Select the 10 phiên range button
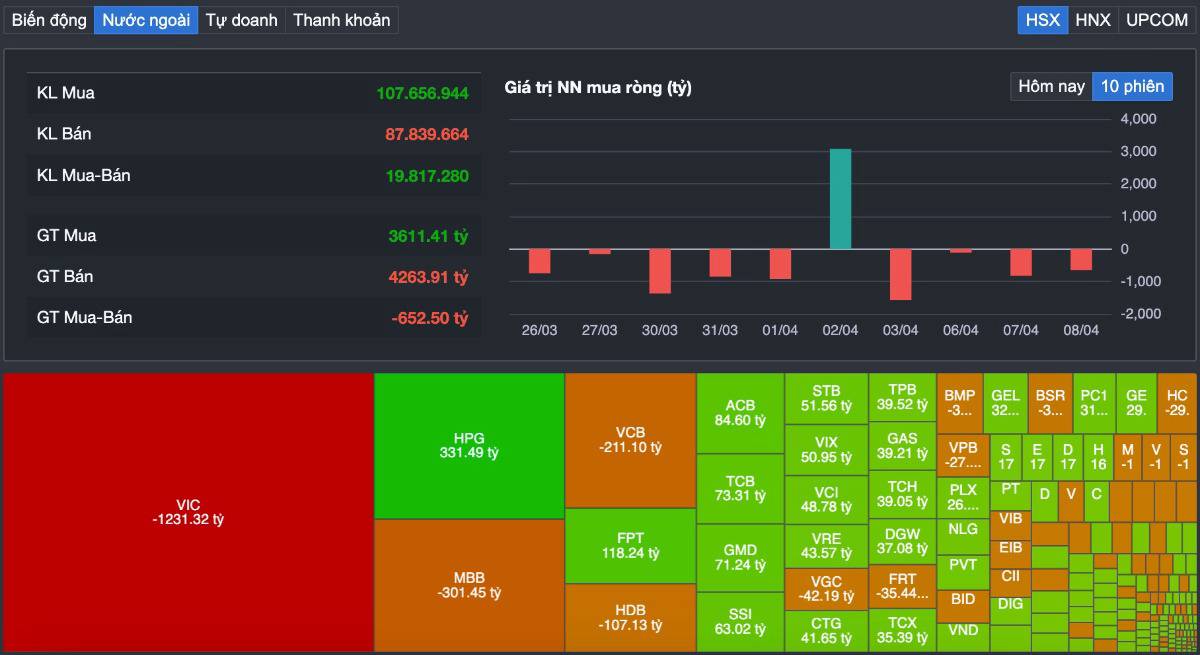The image size is (1200, 655). coord(1132,86)
